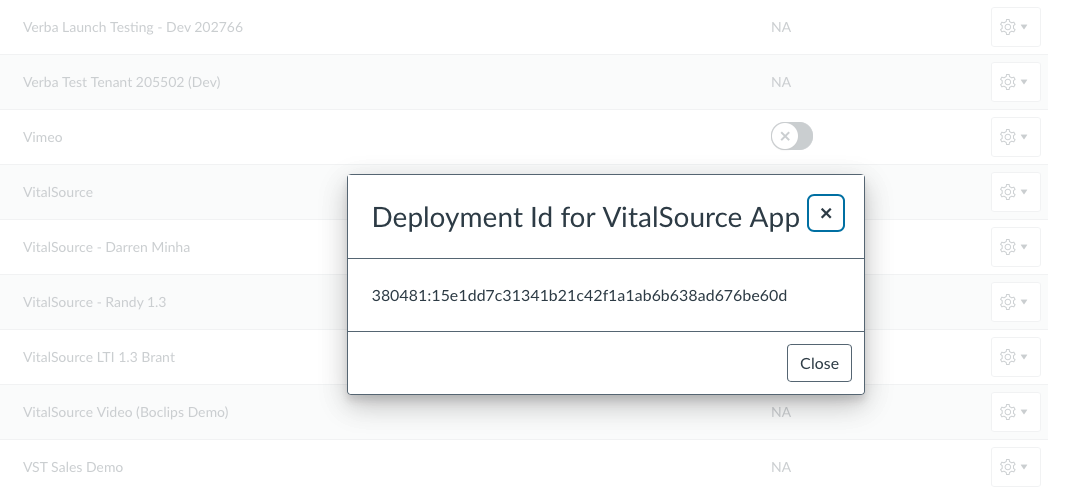Open gear menu for VST Sales Demo
Image resolution: width=1074 pixels, height=490 pixels.
1015,467
